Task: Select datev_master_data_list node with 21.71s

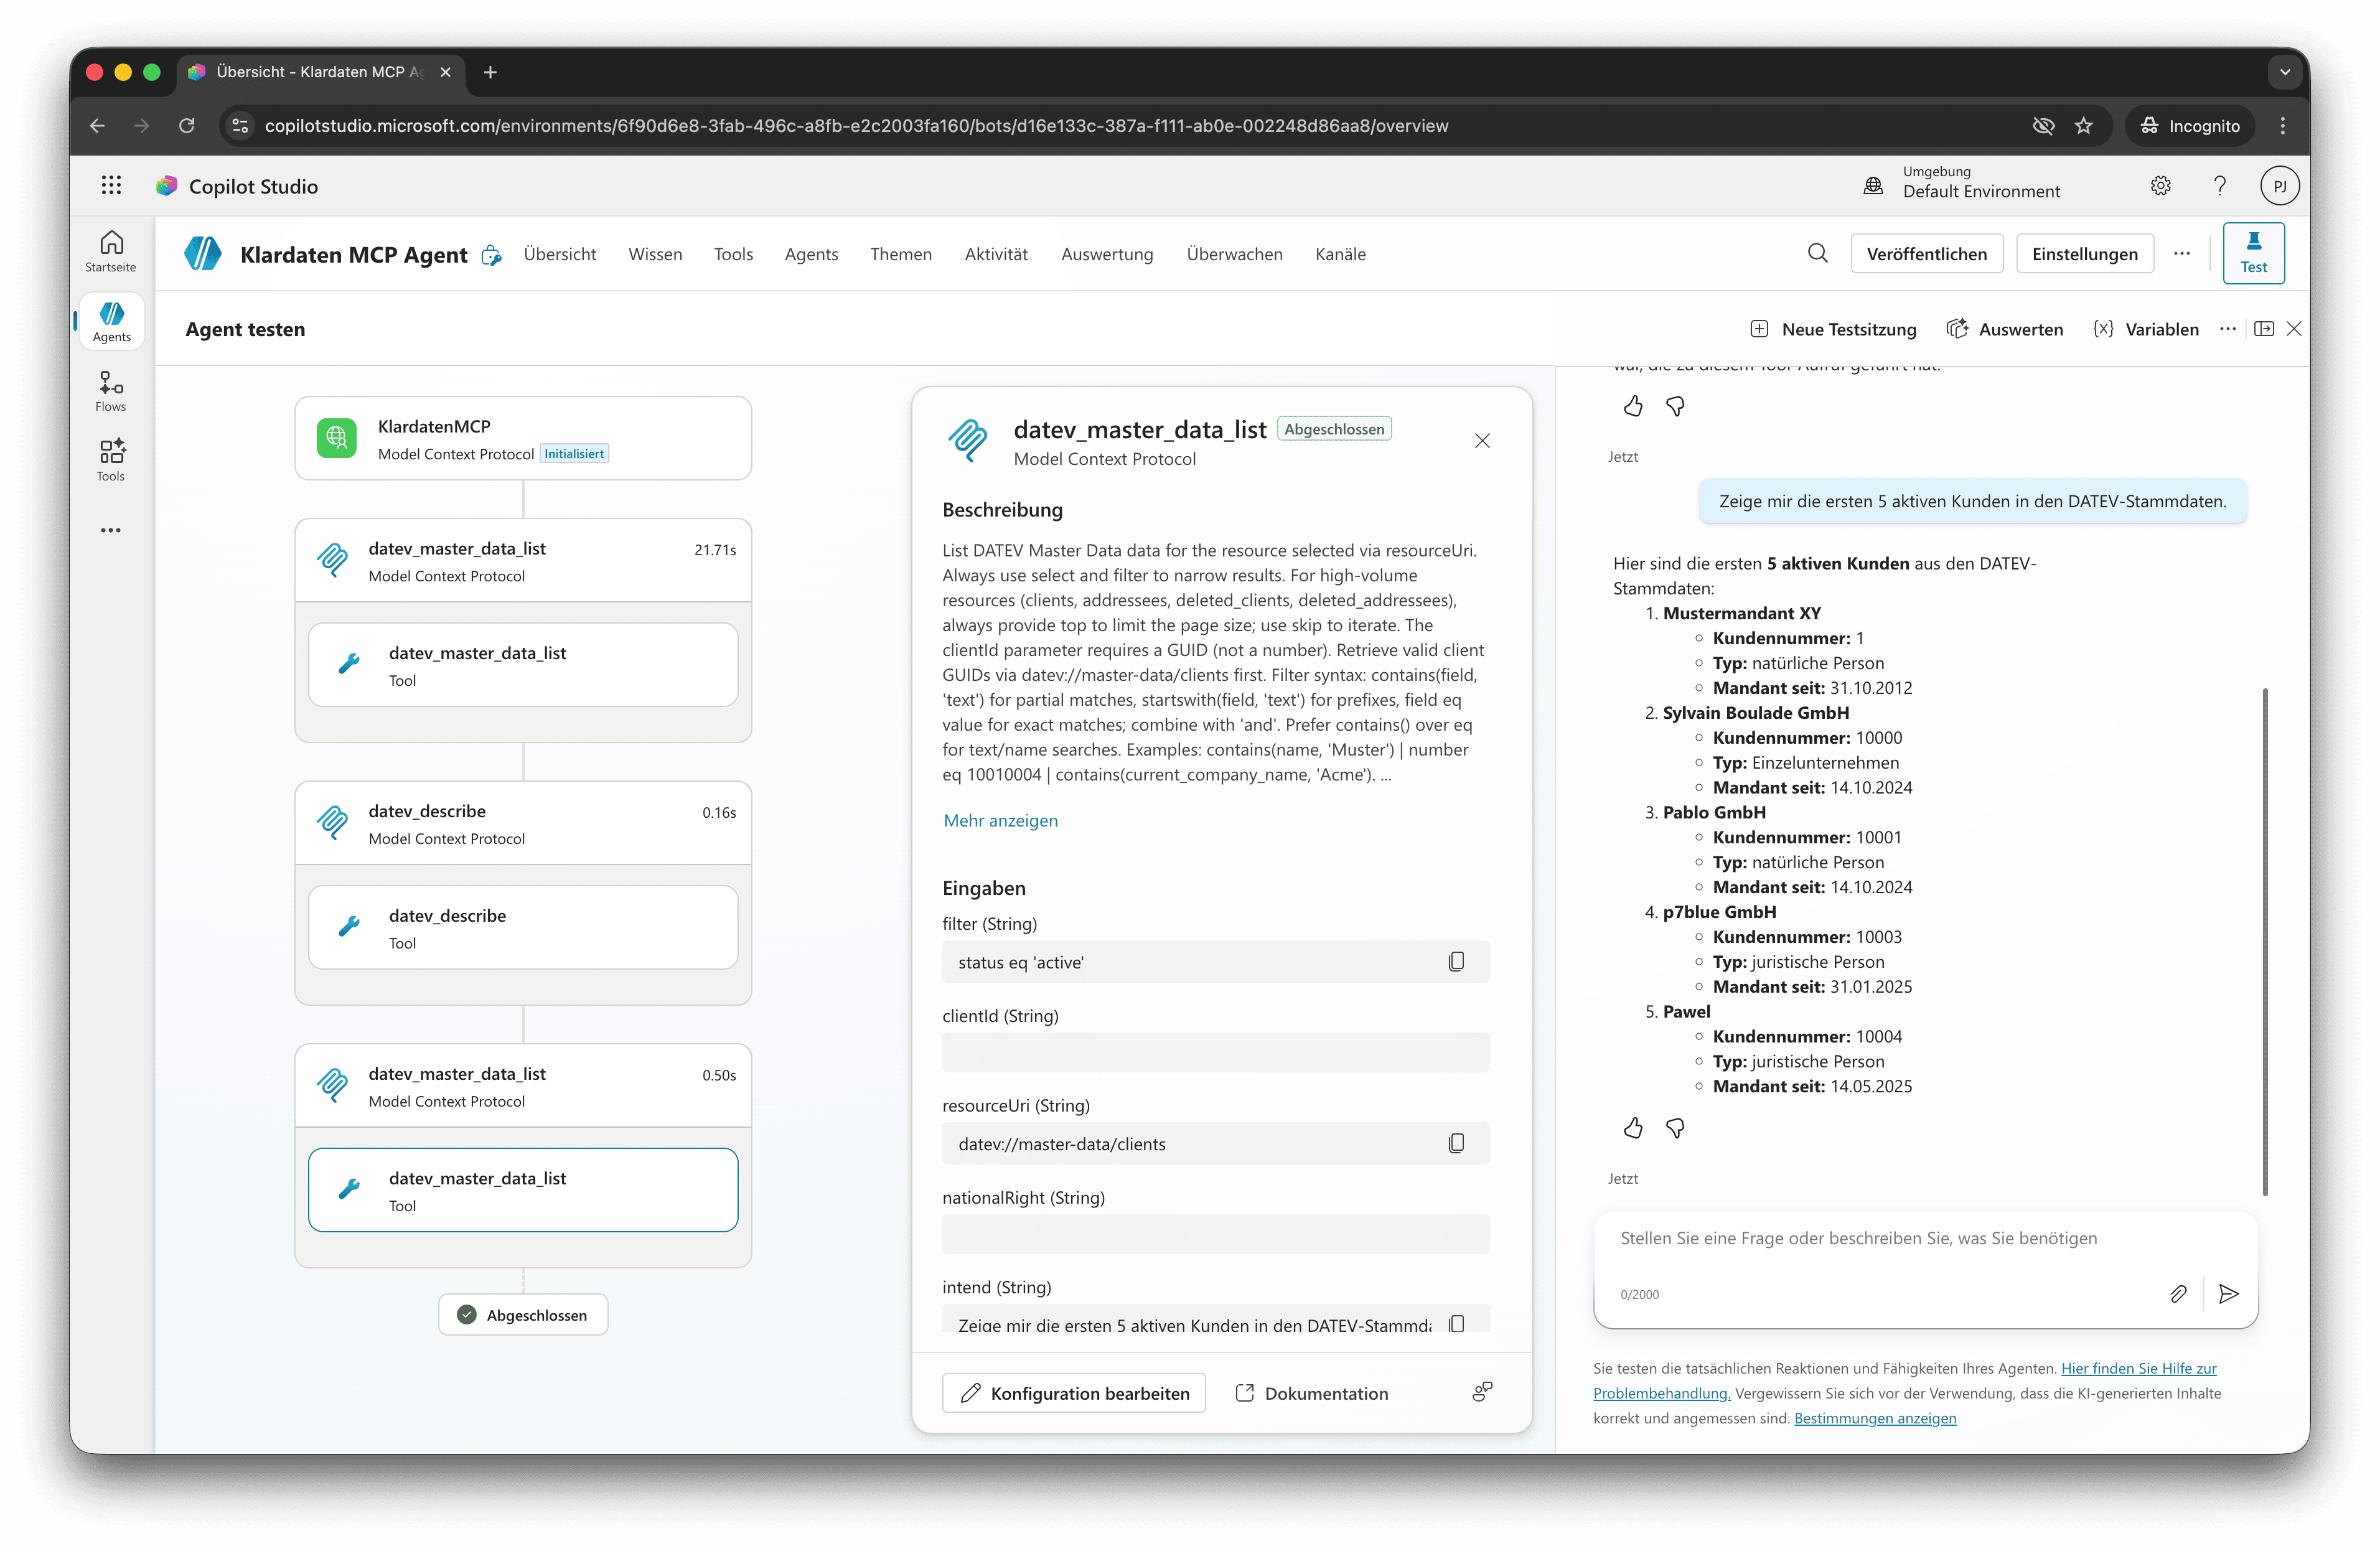Action: (523, 560)
